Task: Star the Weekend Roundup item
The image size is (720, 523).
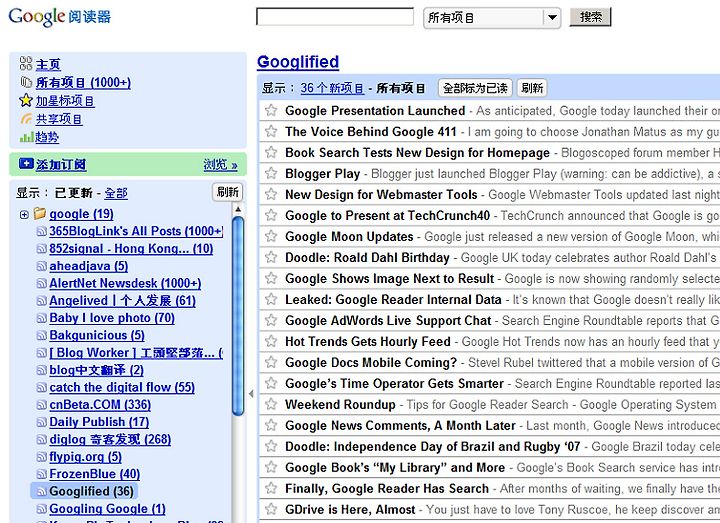Action: pos(271,405)
